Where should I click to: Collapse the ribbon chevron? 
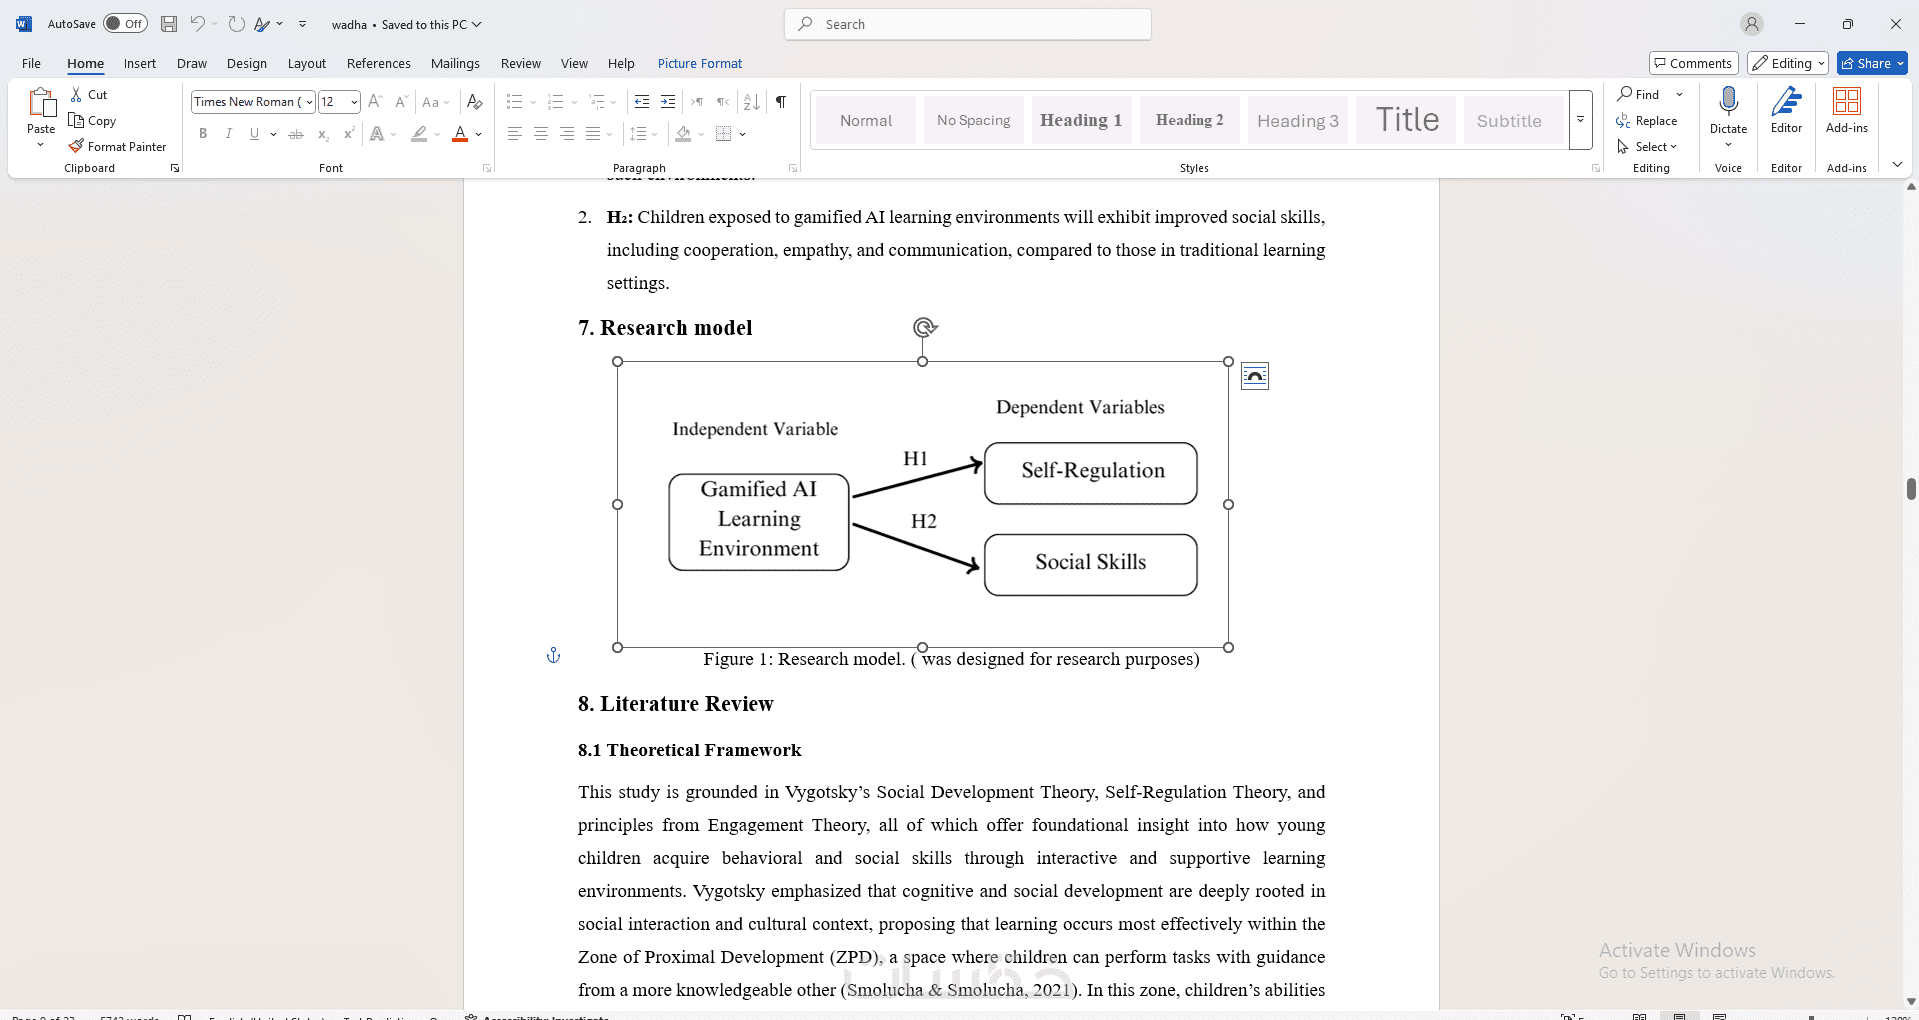[1897, 165]
